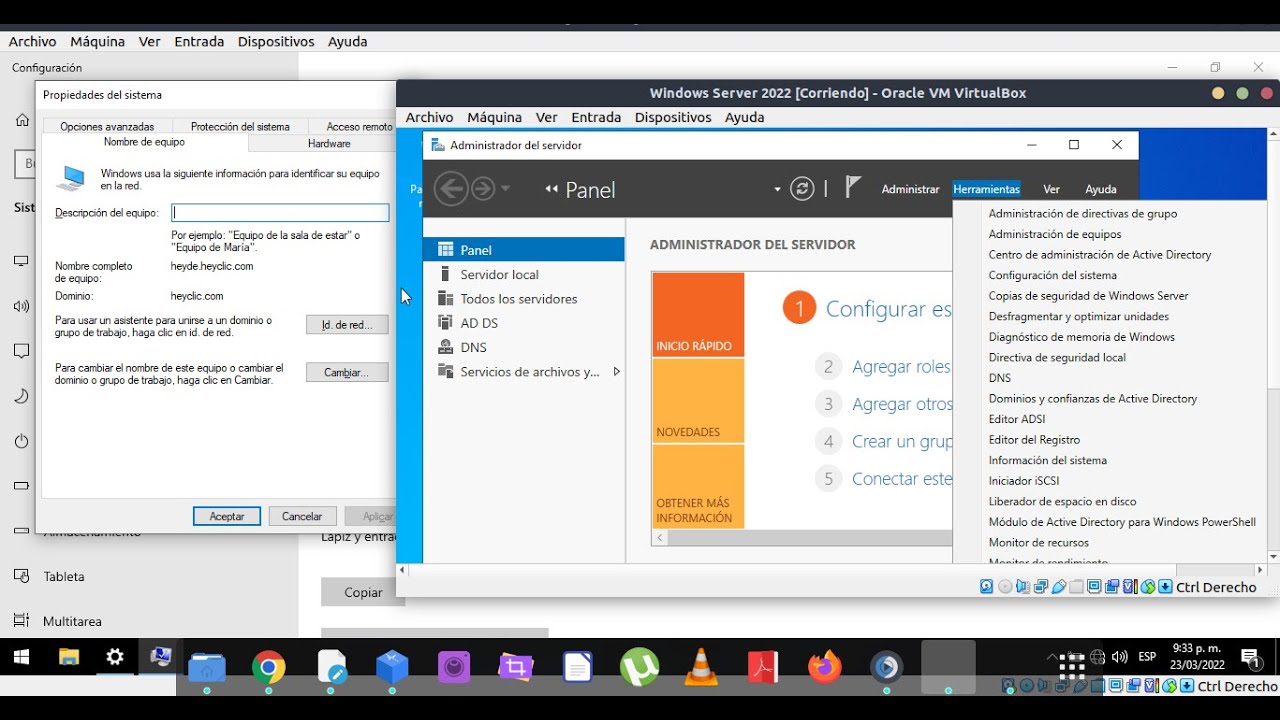Click the mouse integration icon in Windows Server 2022 window status bar

[1148, 587]
